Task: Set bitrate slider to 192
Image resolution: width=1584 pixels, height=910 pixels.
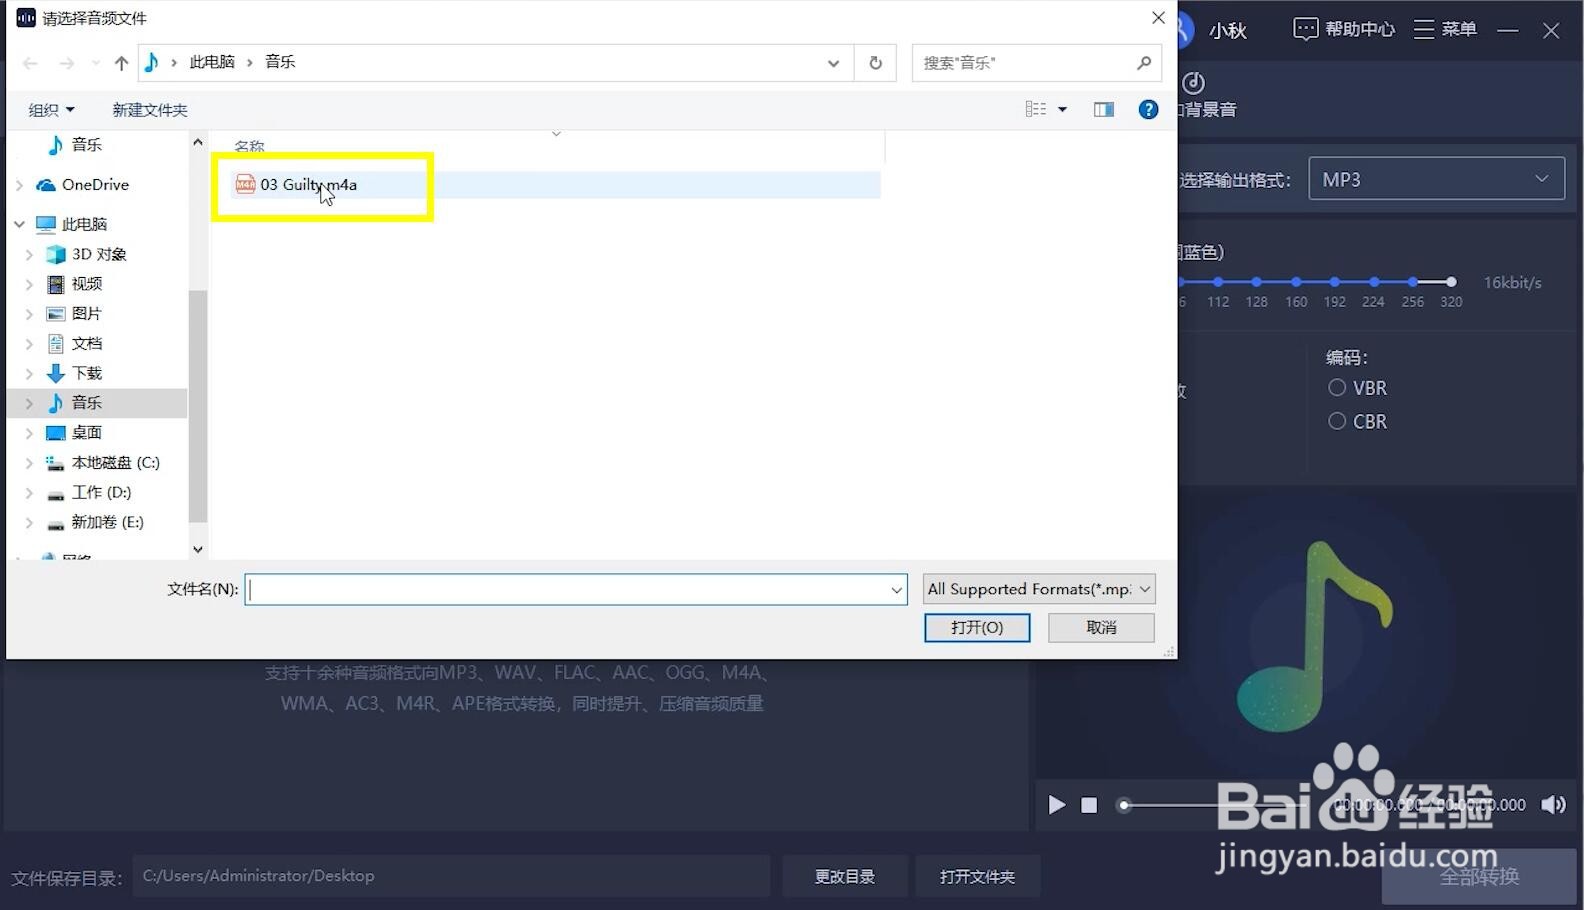Action: [1335, 282]
